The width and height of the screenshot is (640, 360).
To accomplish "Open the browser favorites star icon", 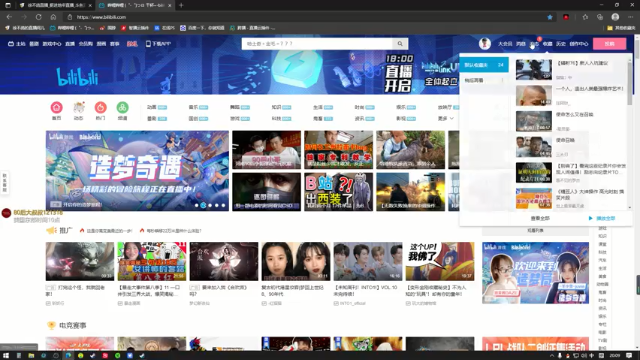I will coord(585,17).
